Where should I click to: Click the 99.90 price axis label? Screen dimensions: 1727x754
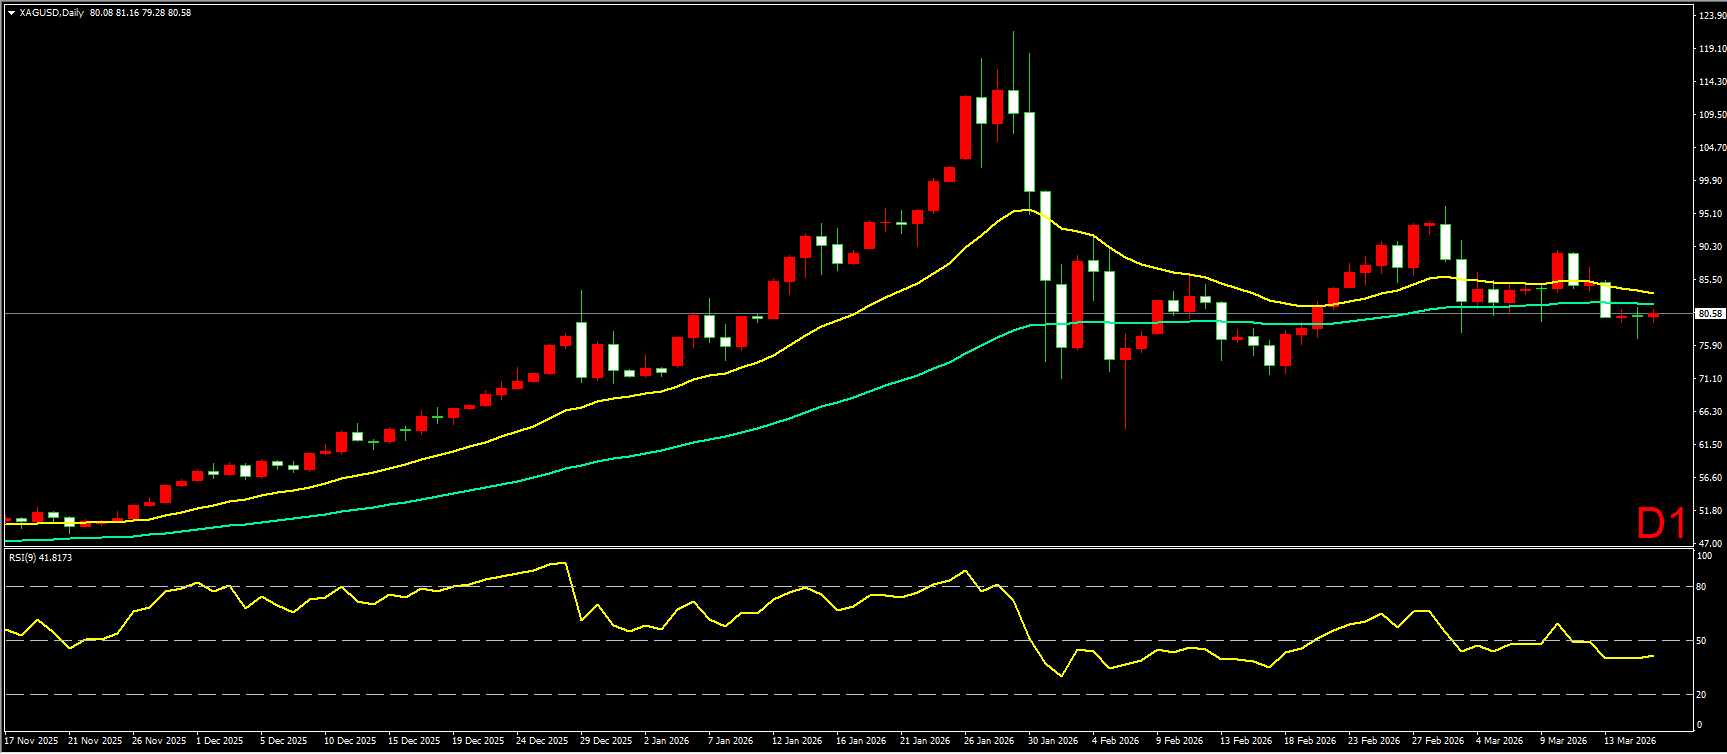point(1711,181)
